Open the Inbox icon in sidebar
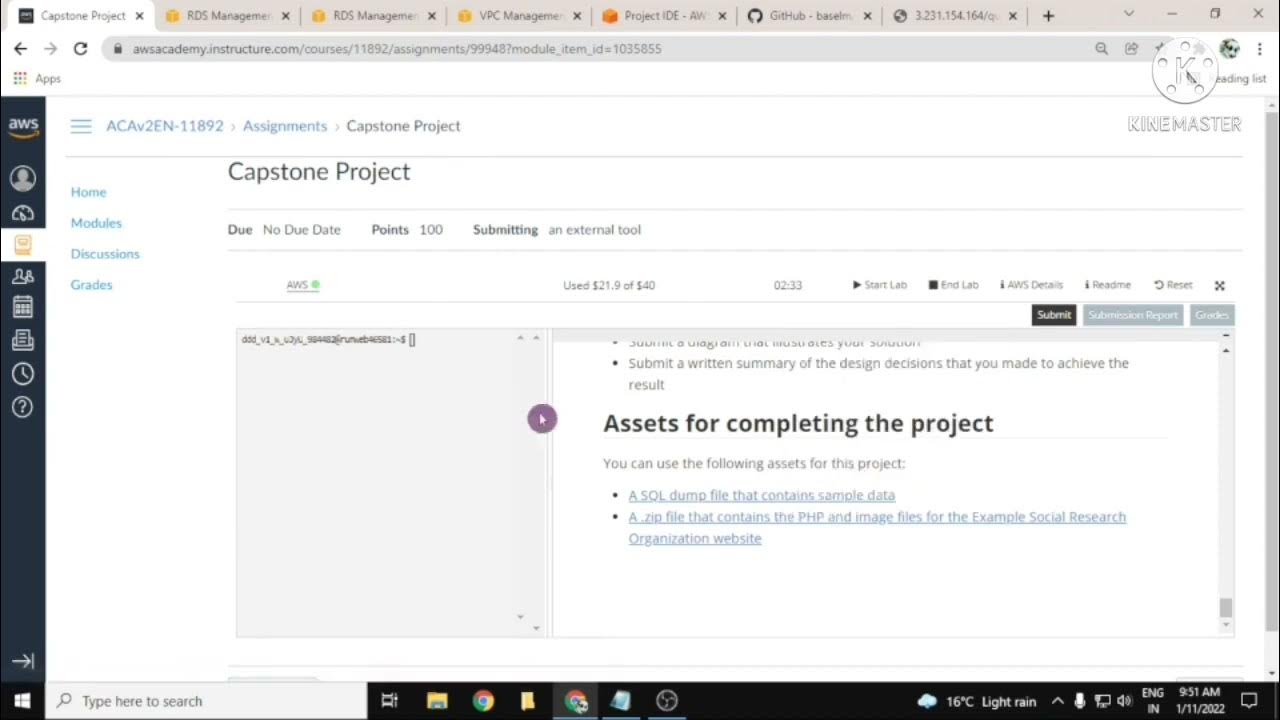This screenshot has height=720, width=1280. (x=23, y=340)
